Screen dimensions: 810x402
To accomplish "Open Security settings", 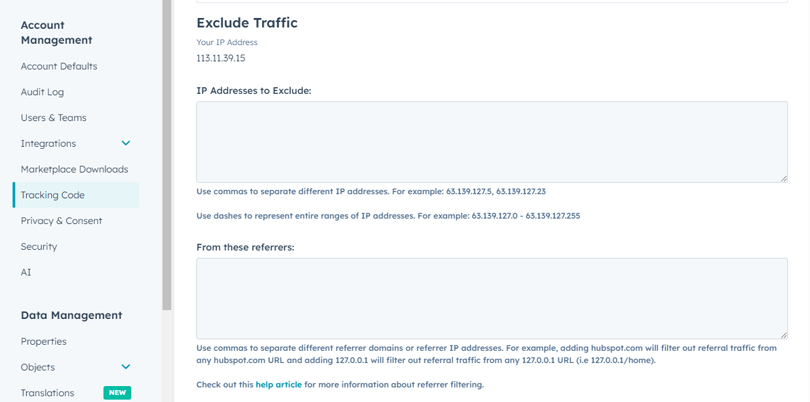I will pos(39,246).
